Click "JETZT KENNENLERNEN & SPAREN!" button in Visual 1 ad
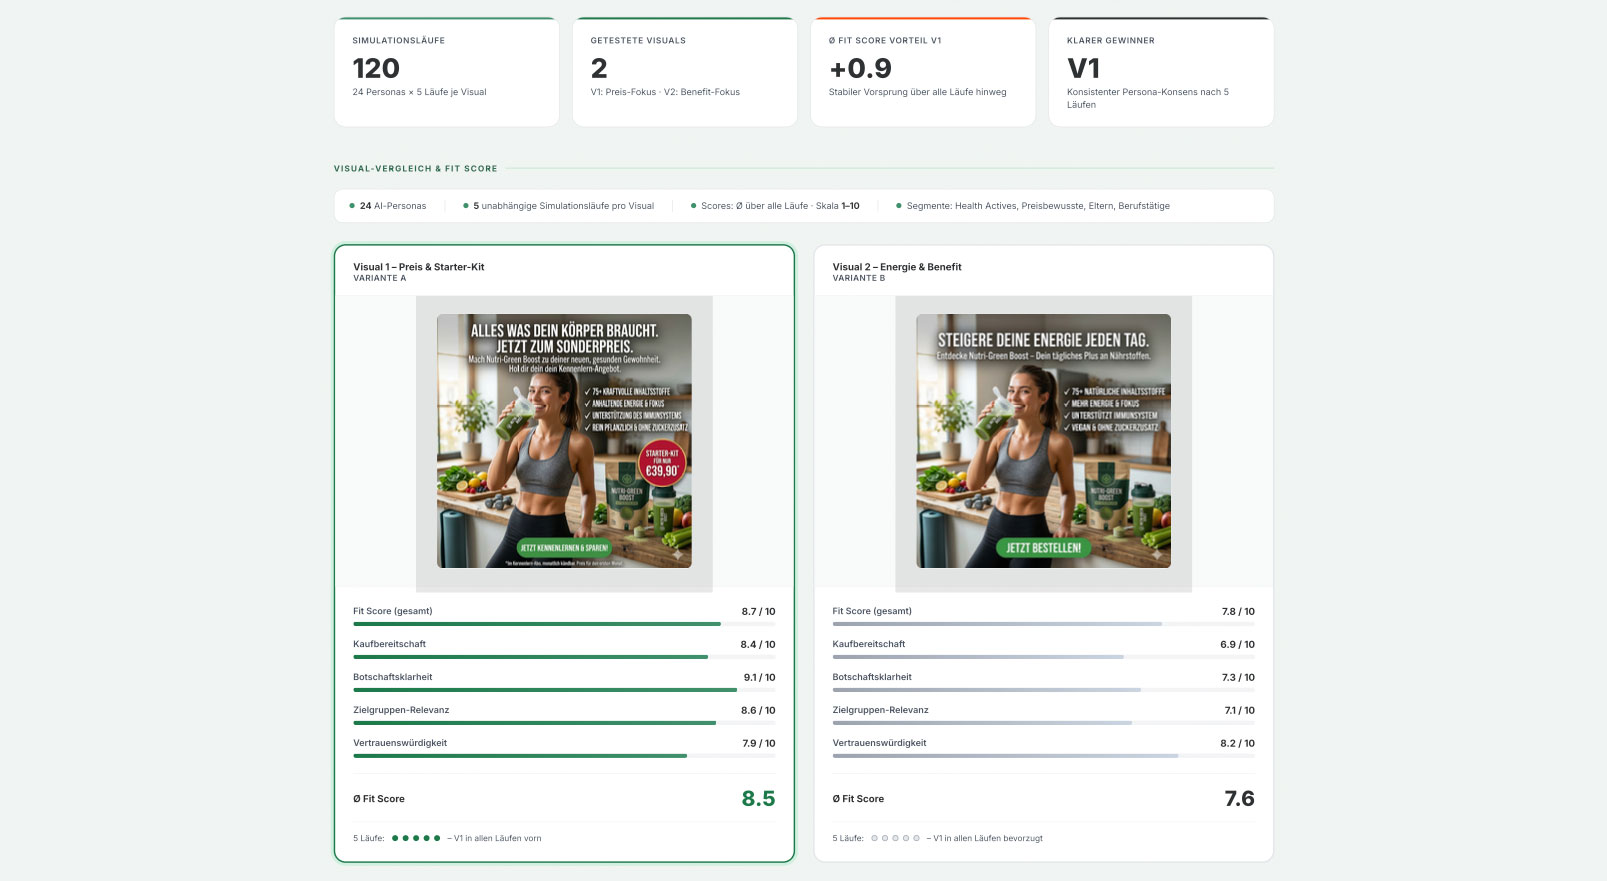 click(x=564, y=548)
